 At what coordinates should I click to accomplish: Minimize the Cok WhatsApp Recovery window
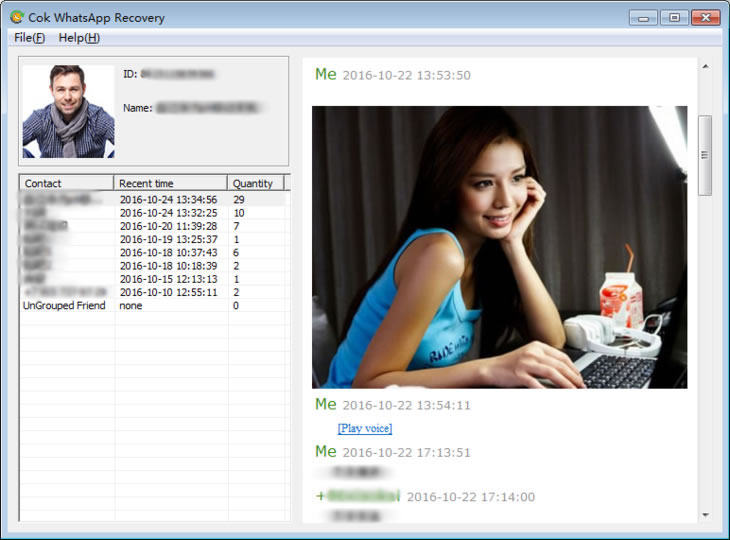point(644,17)
